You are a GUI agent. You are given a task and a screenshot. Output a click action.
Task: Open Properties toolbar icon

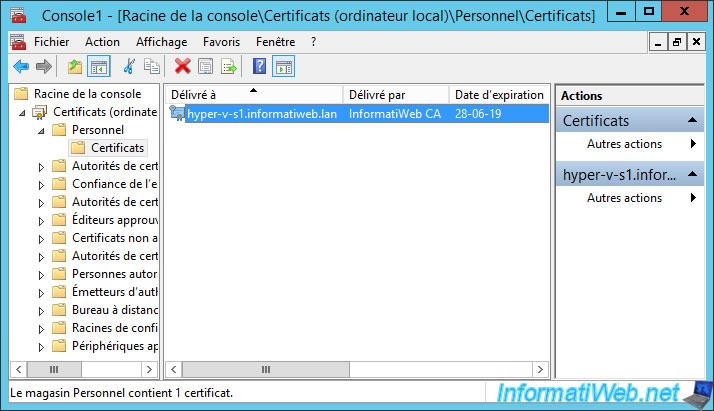click(205, 66)
